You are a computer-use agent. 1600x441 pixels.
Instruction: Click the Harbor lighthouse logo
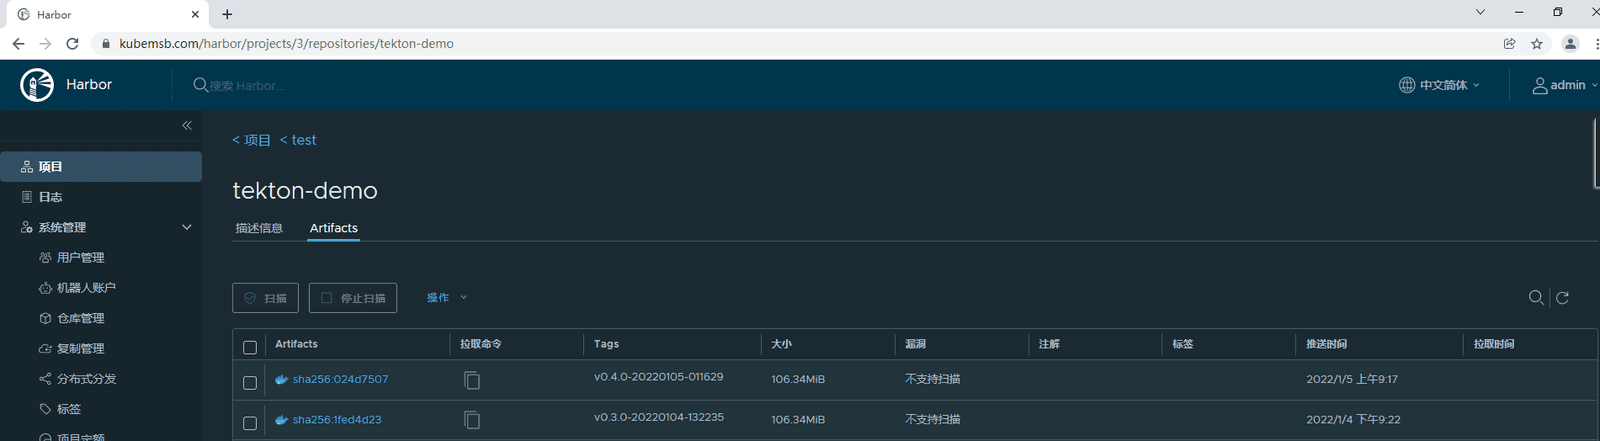[37, 85]
